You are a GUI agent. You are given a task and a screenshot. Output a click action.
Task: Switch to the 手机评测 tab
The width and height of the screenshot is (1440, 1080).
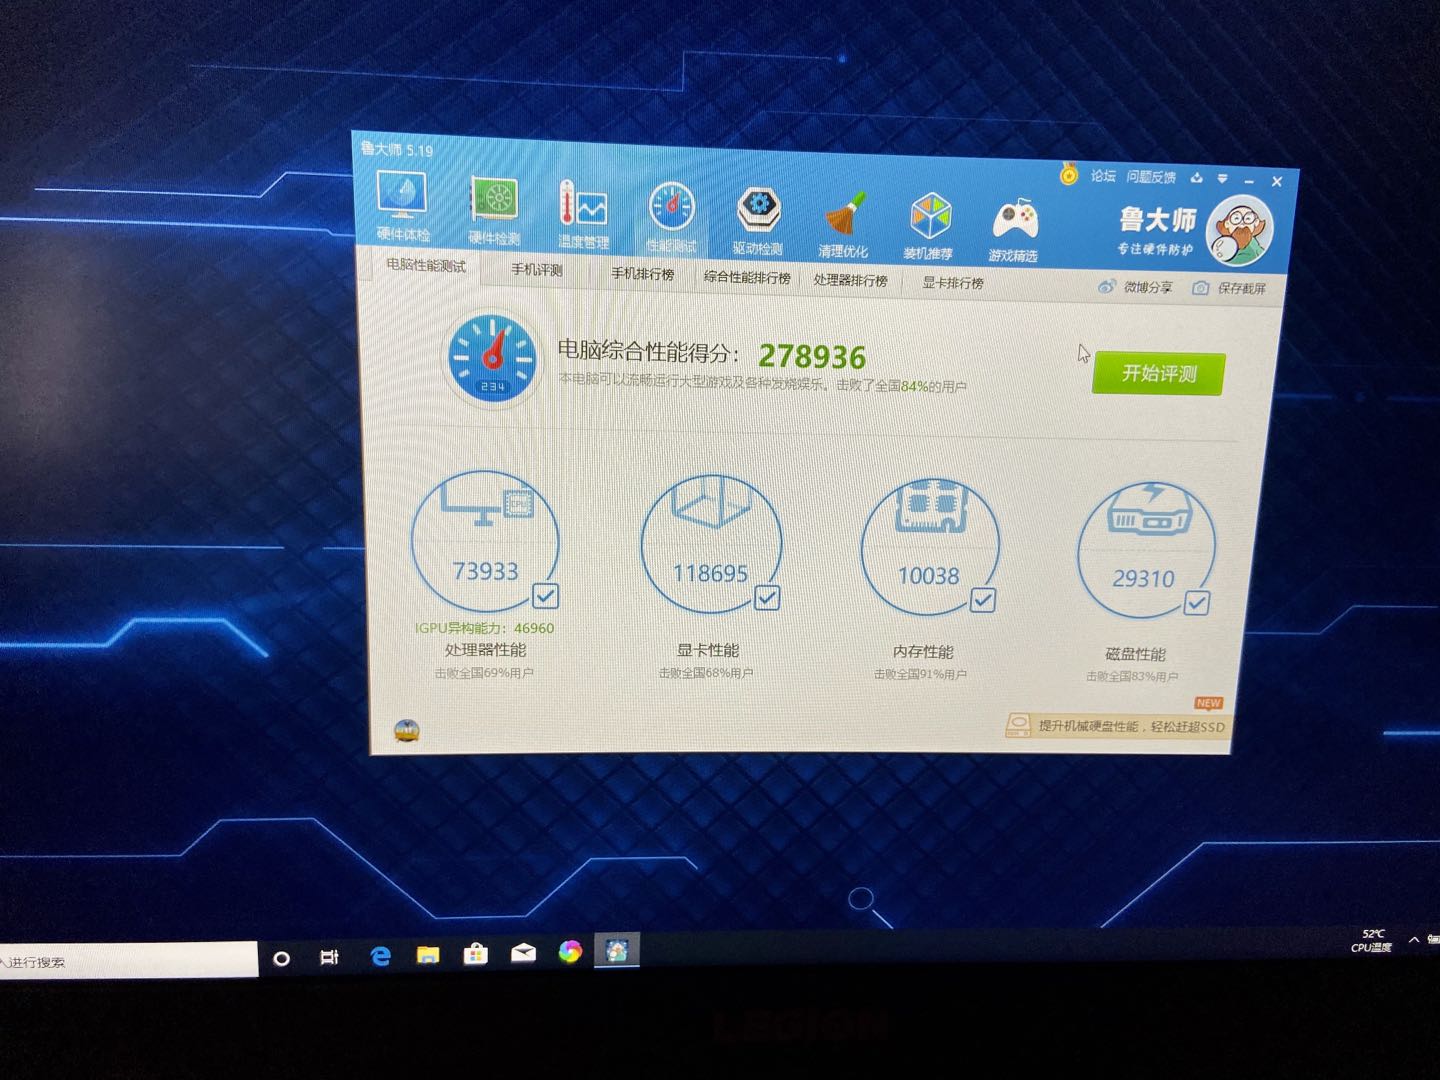click(x=537, y=270)
